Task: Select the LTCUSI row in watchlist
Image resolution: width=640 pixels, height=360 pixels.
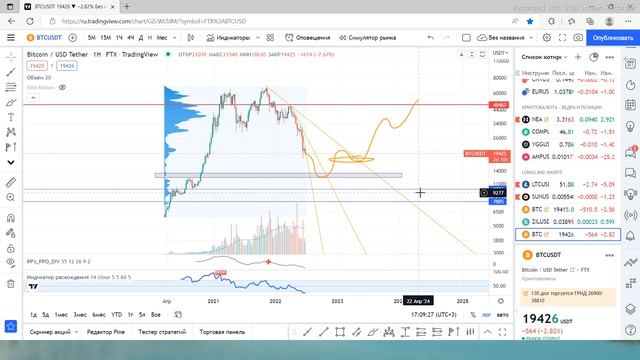Action: point(567,184)
